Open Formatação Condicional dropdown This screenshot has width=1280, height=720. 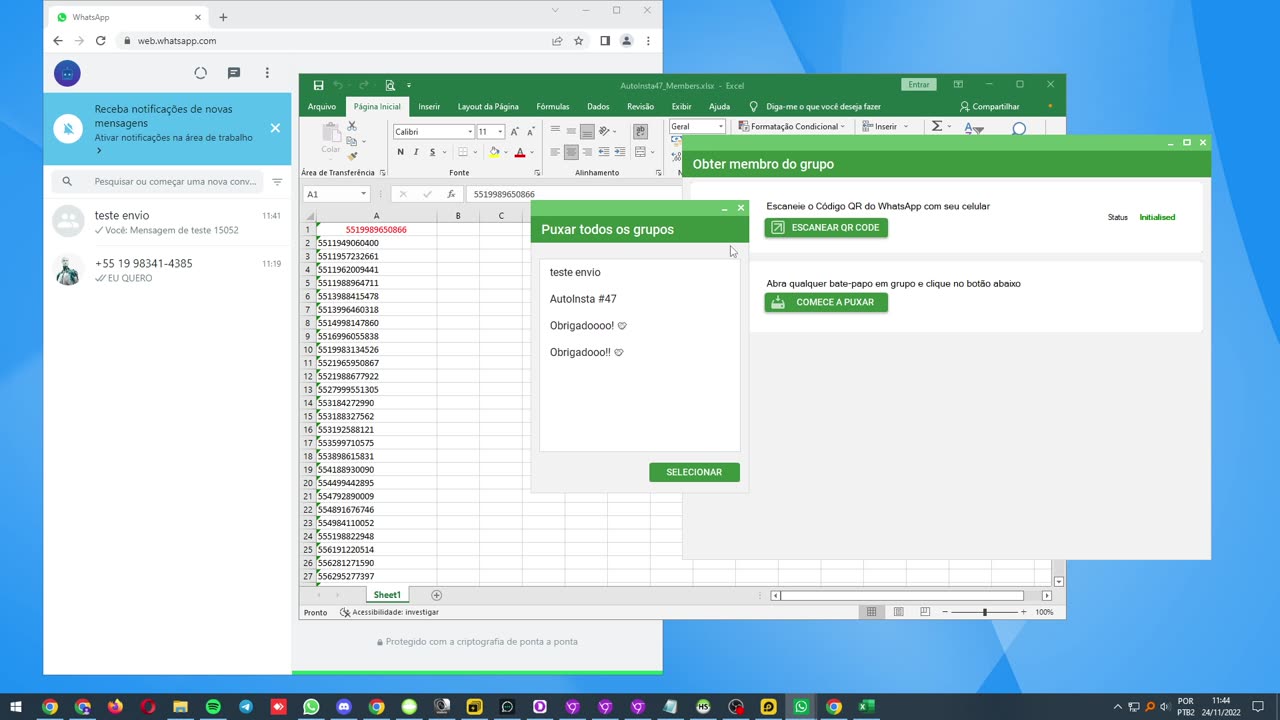point(791,127)
